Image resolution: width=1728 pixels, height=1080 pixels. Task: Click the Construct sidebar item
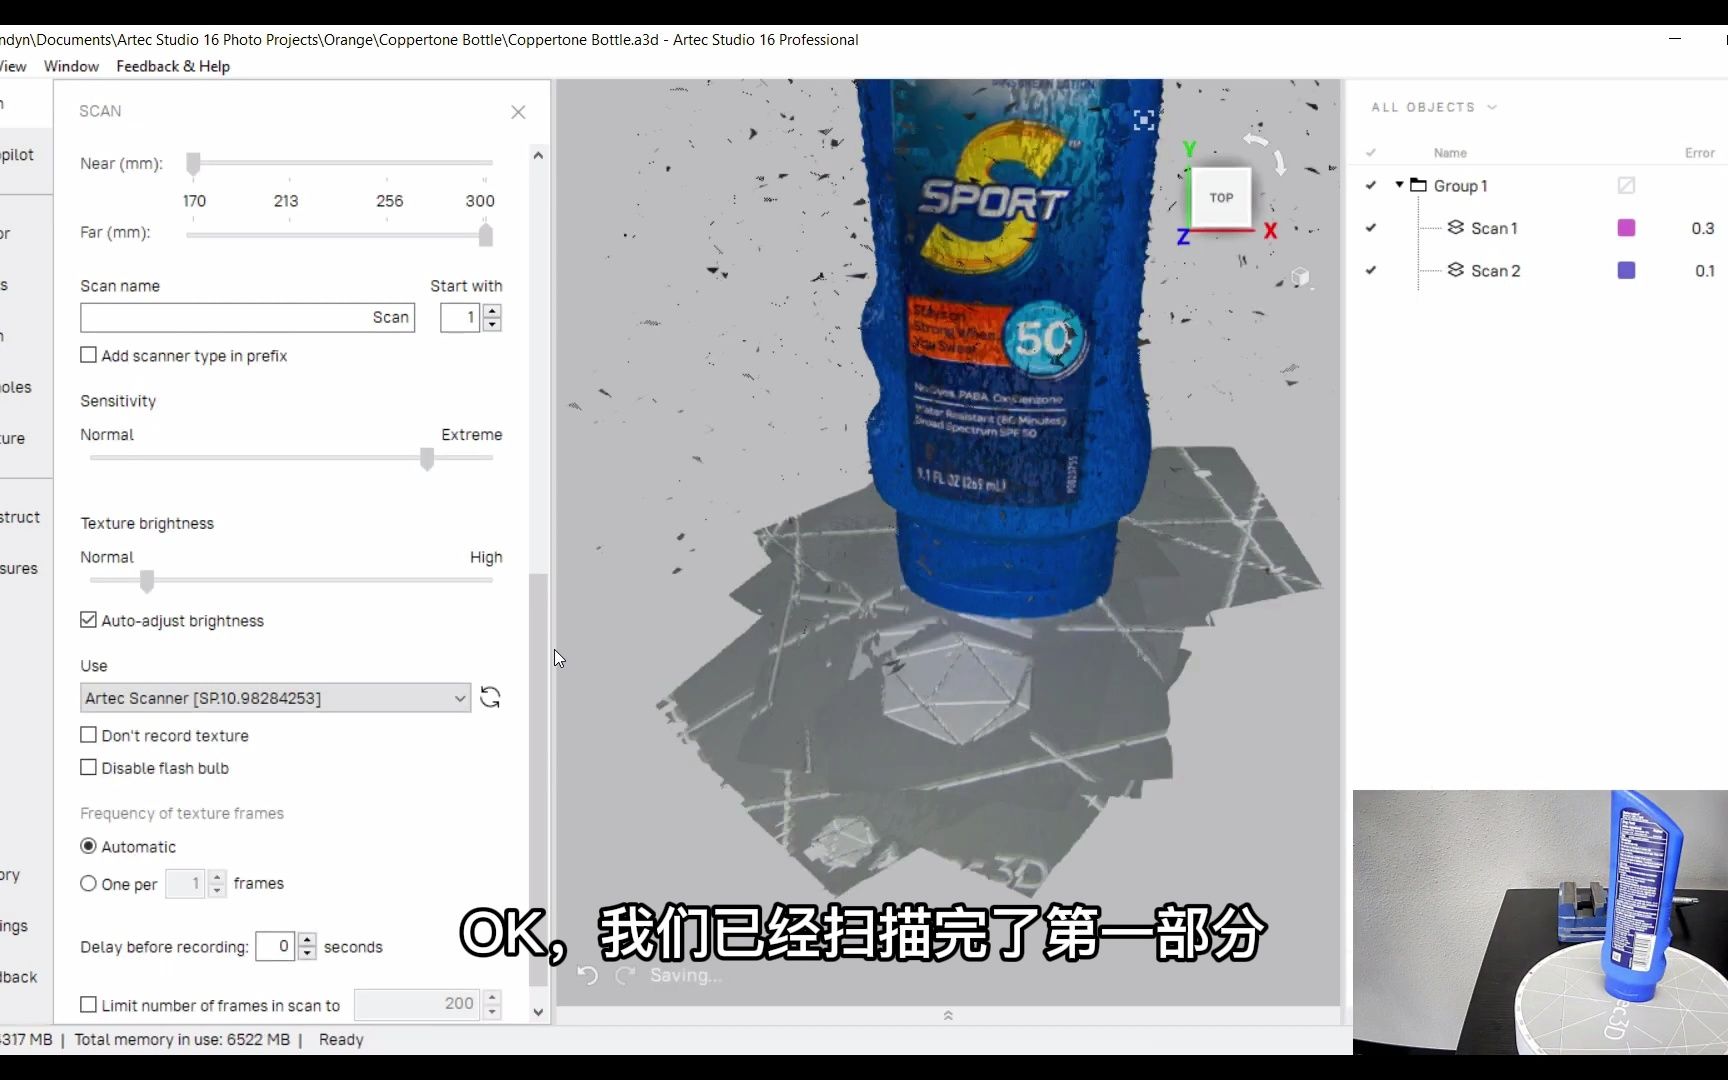[x=20, y=517]
